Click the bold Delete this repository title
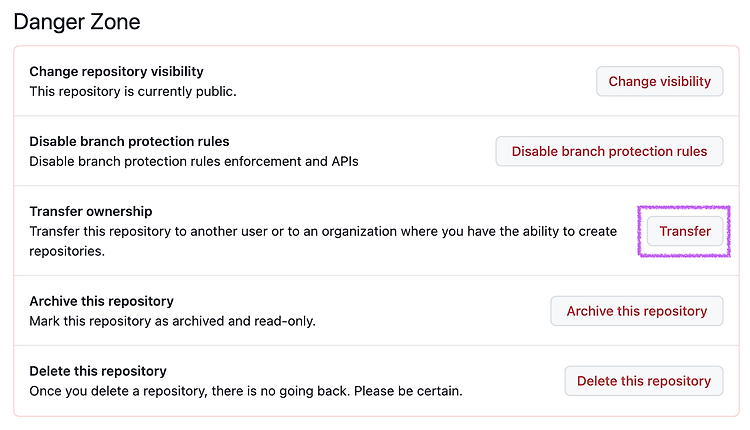The width and height of the screenshot is (750, 430). (x=98, y=371)
